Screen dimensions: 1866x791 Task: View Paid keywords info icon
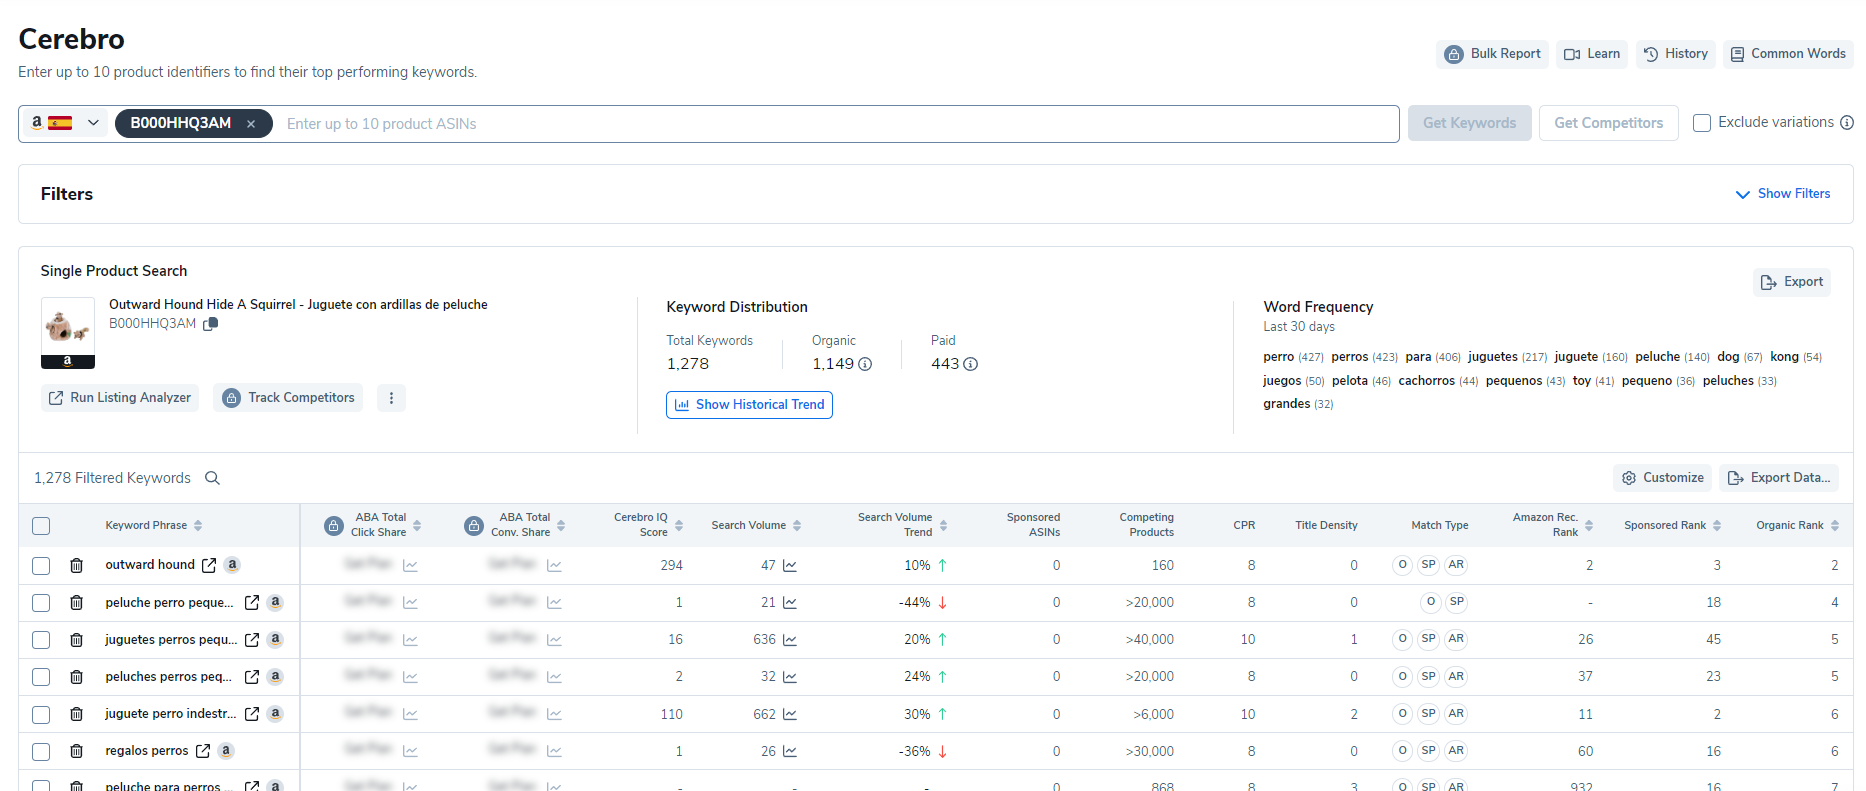point(970,364)
